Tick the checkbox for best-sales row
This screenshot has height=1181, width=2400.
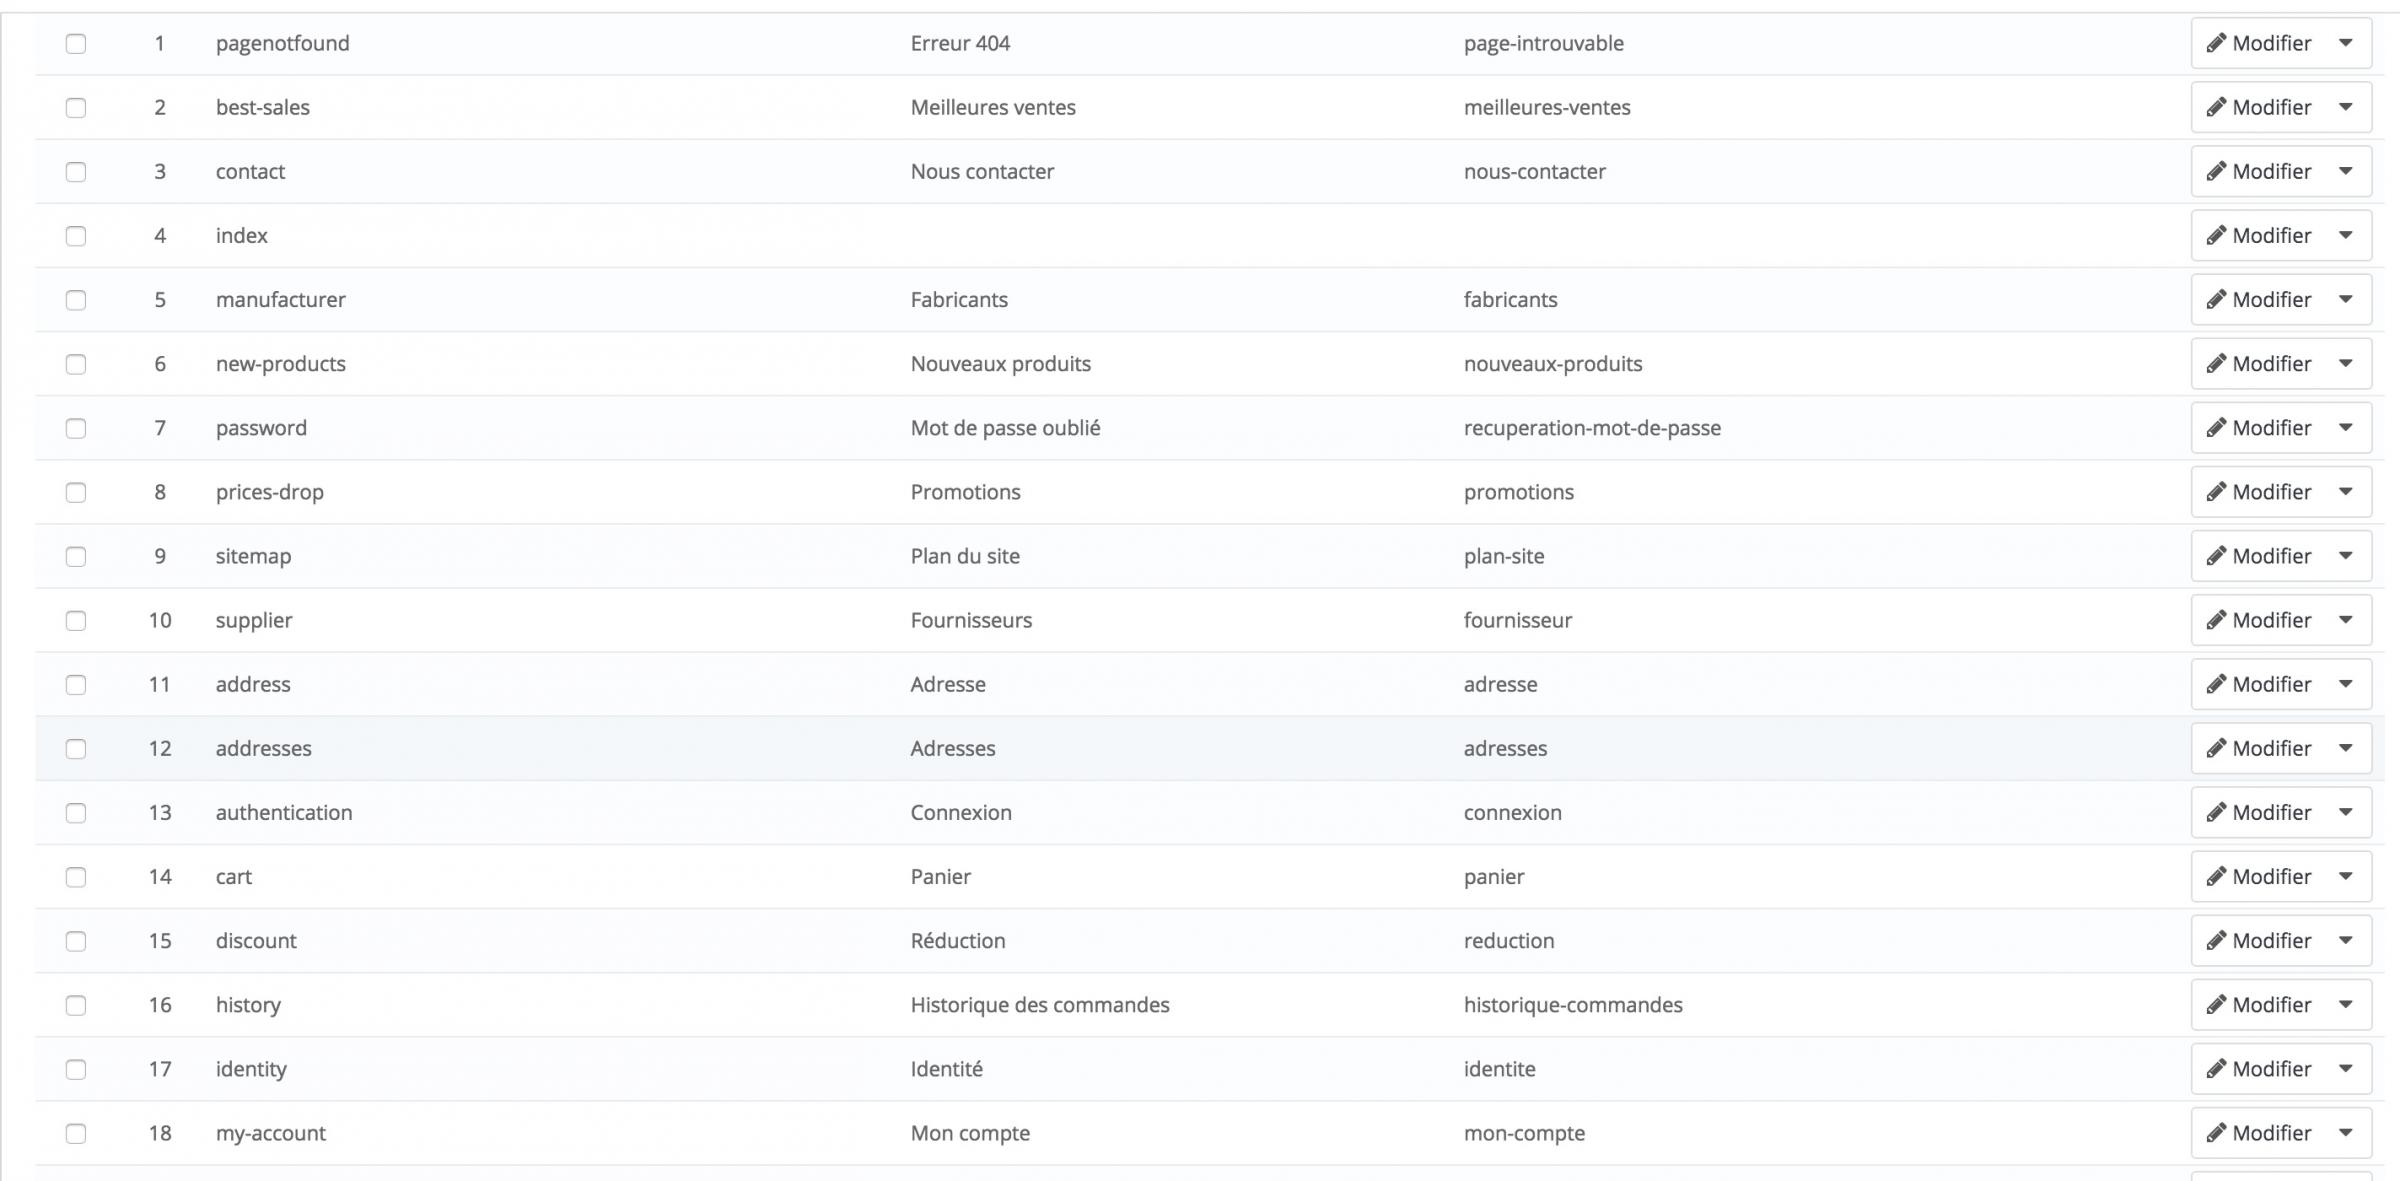76,108
